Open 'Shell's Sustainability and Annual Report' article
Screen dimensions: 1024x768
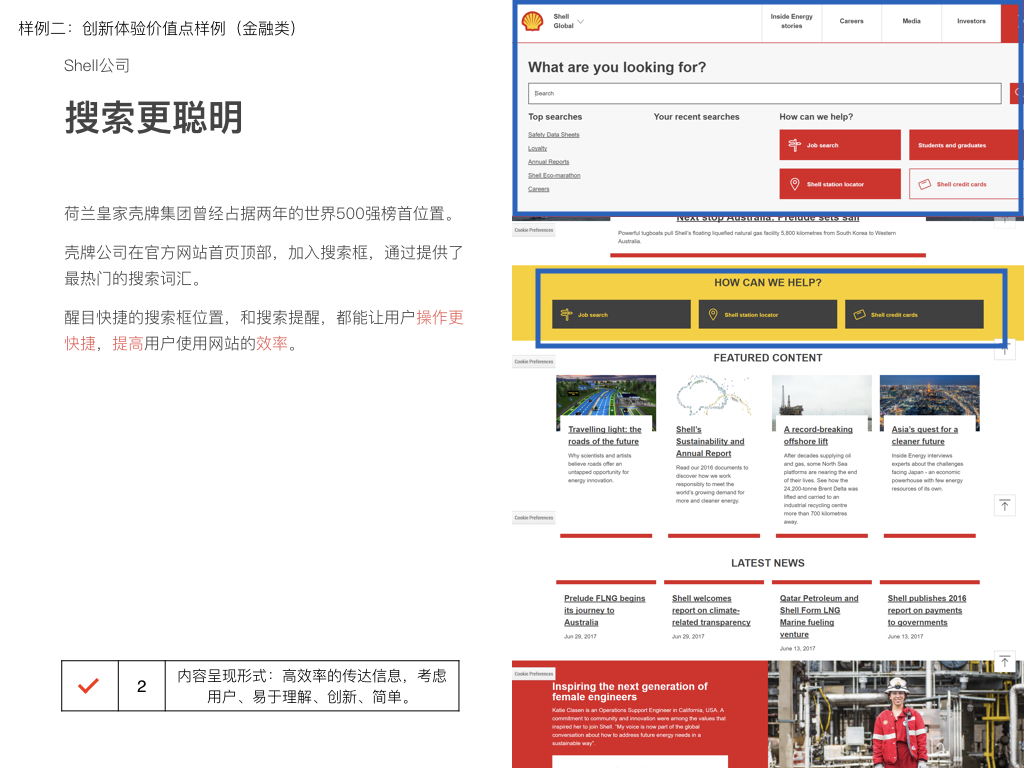710,441
